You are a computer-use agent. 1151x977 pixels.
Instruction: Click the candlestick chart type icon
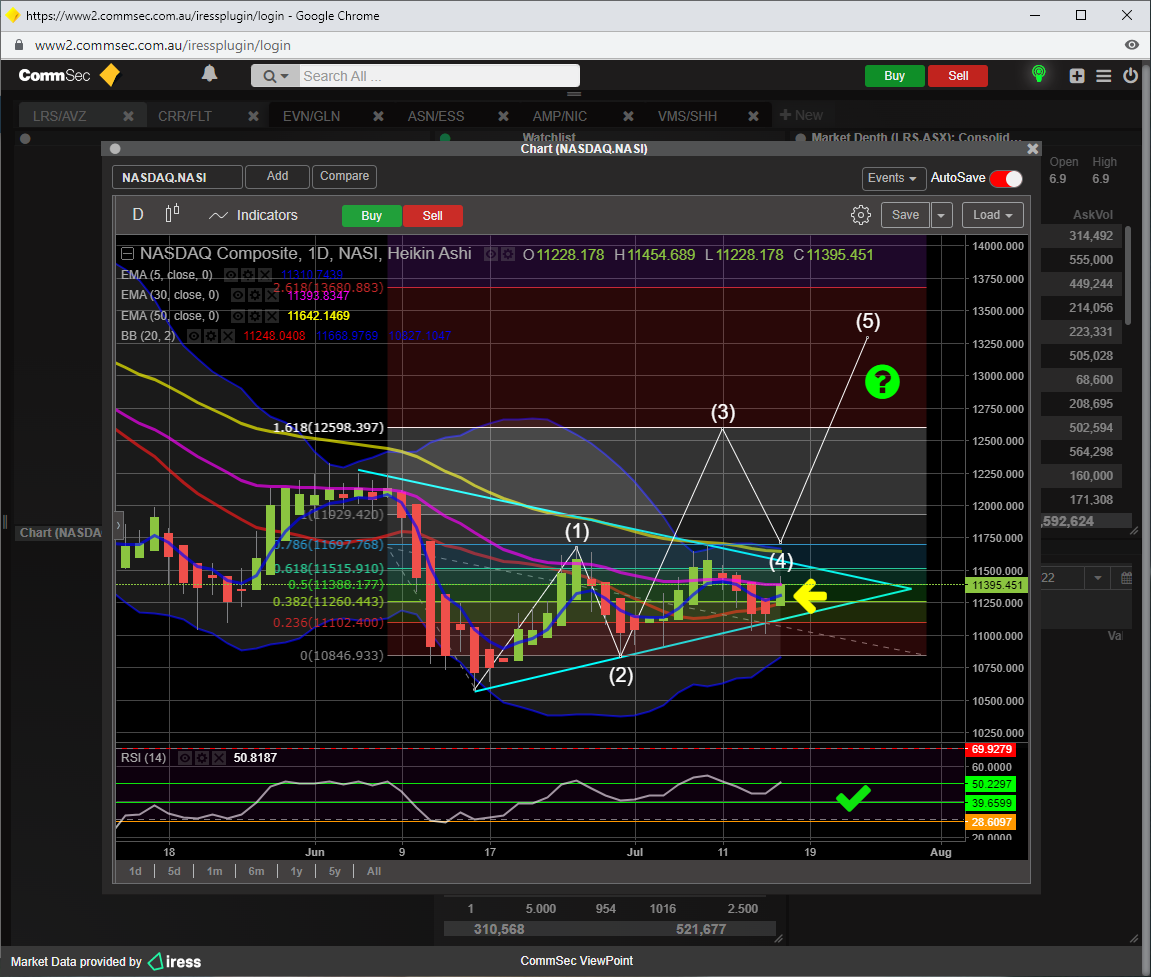(172, 214)
